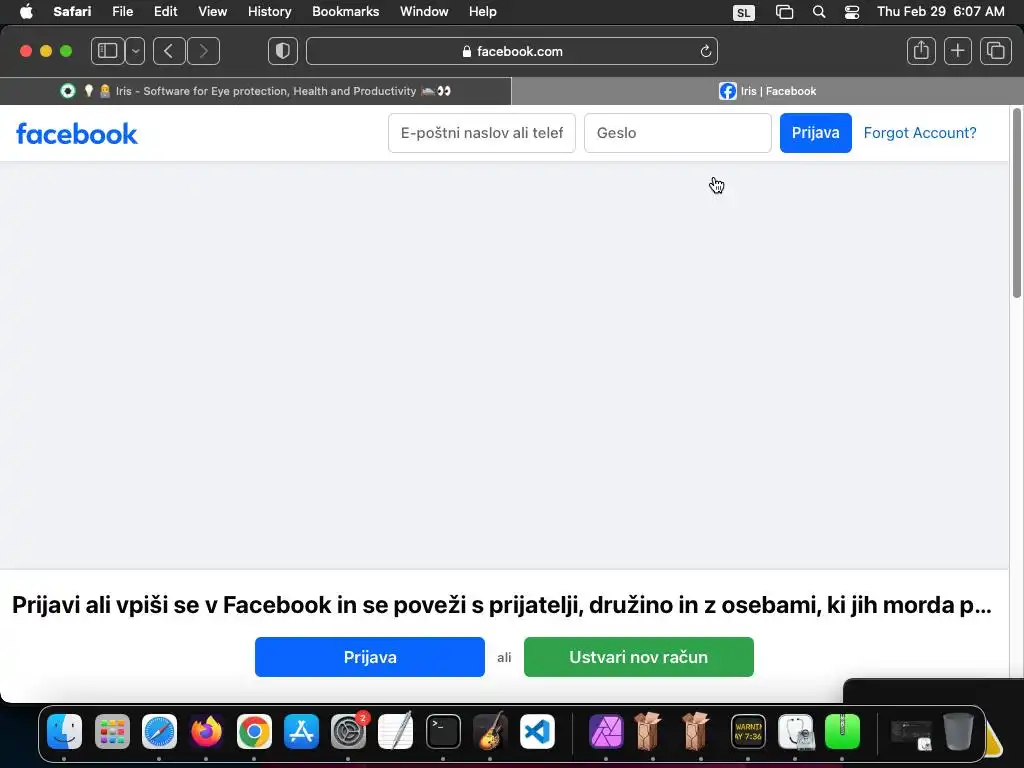Open the File menu
The height and width of the screenshot is (768, 1024).
click(122, 12)
